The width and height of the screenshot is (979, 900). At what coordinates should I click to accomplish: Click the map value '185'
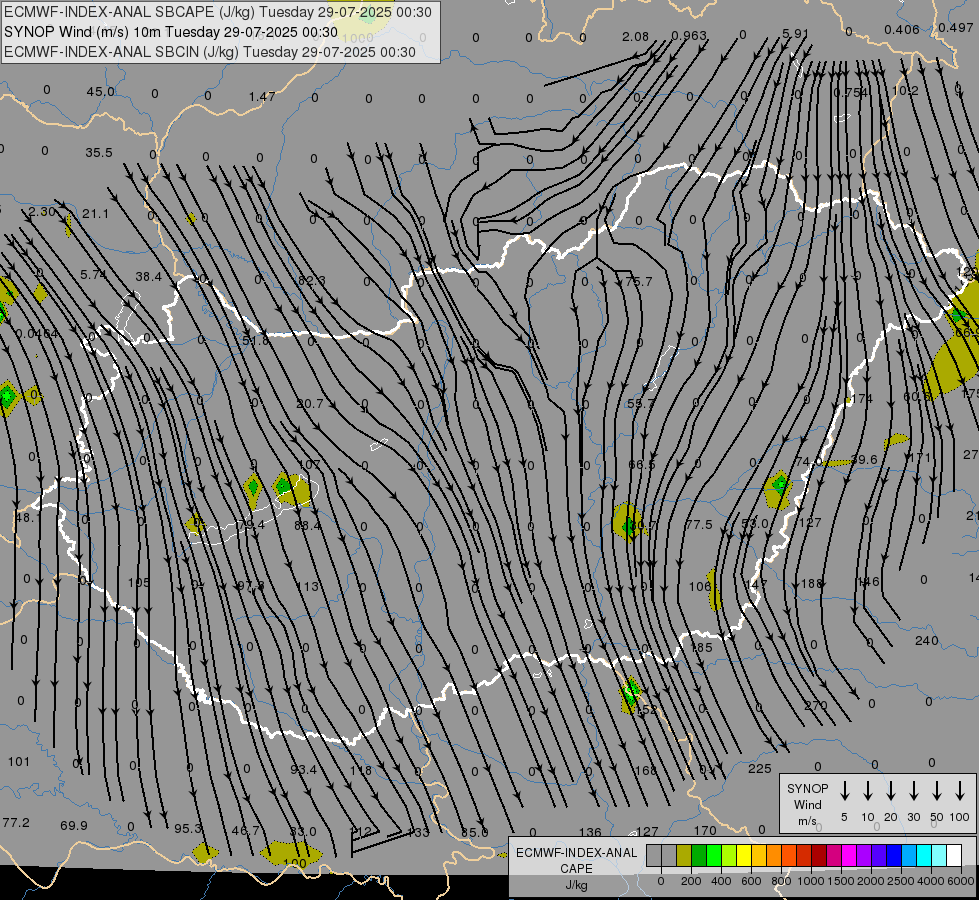[701, 647]
